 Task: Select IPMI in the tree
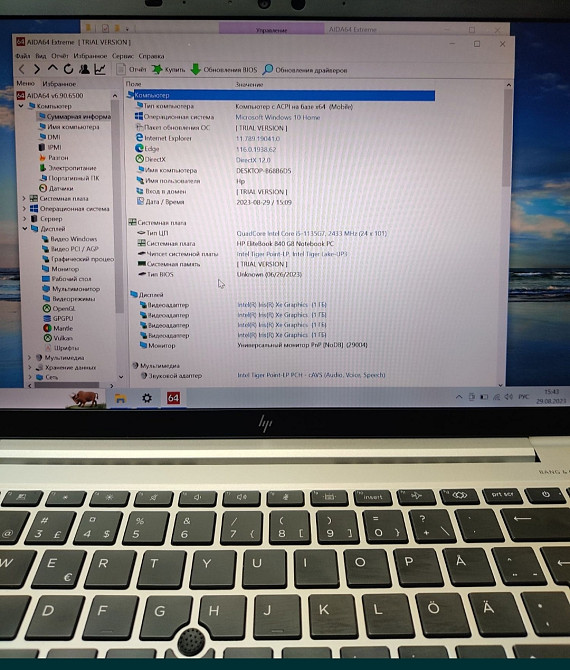[50, 147]
